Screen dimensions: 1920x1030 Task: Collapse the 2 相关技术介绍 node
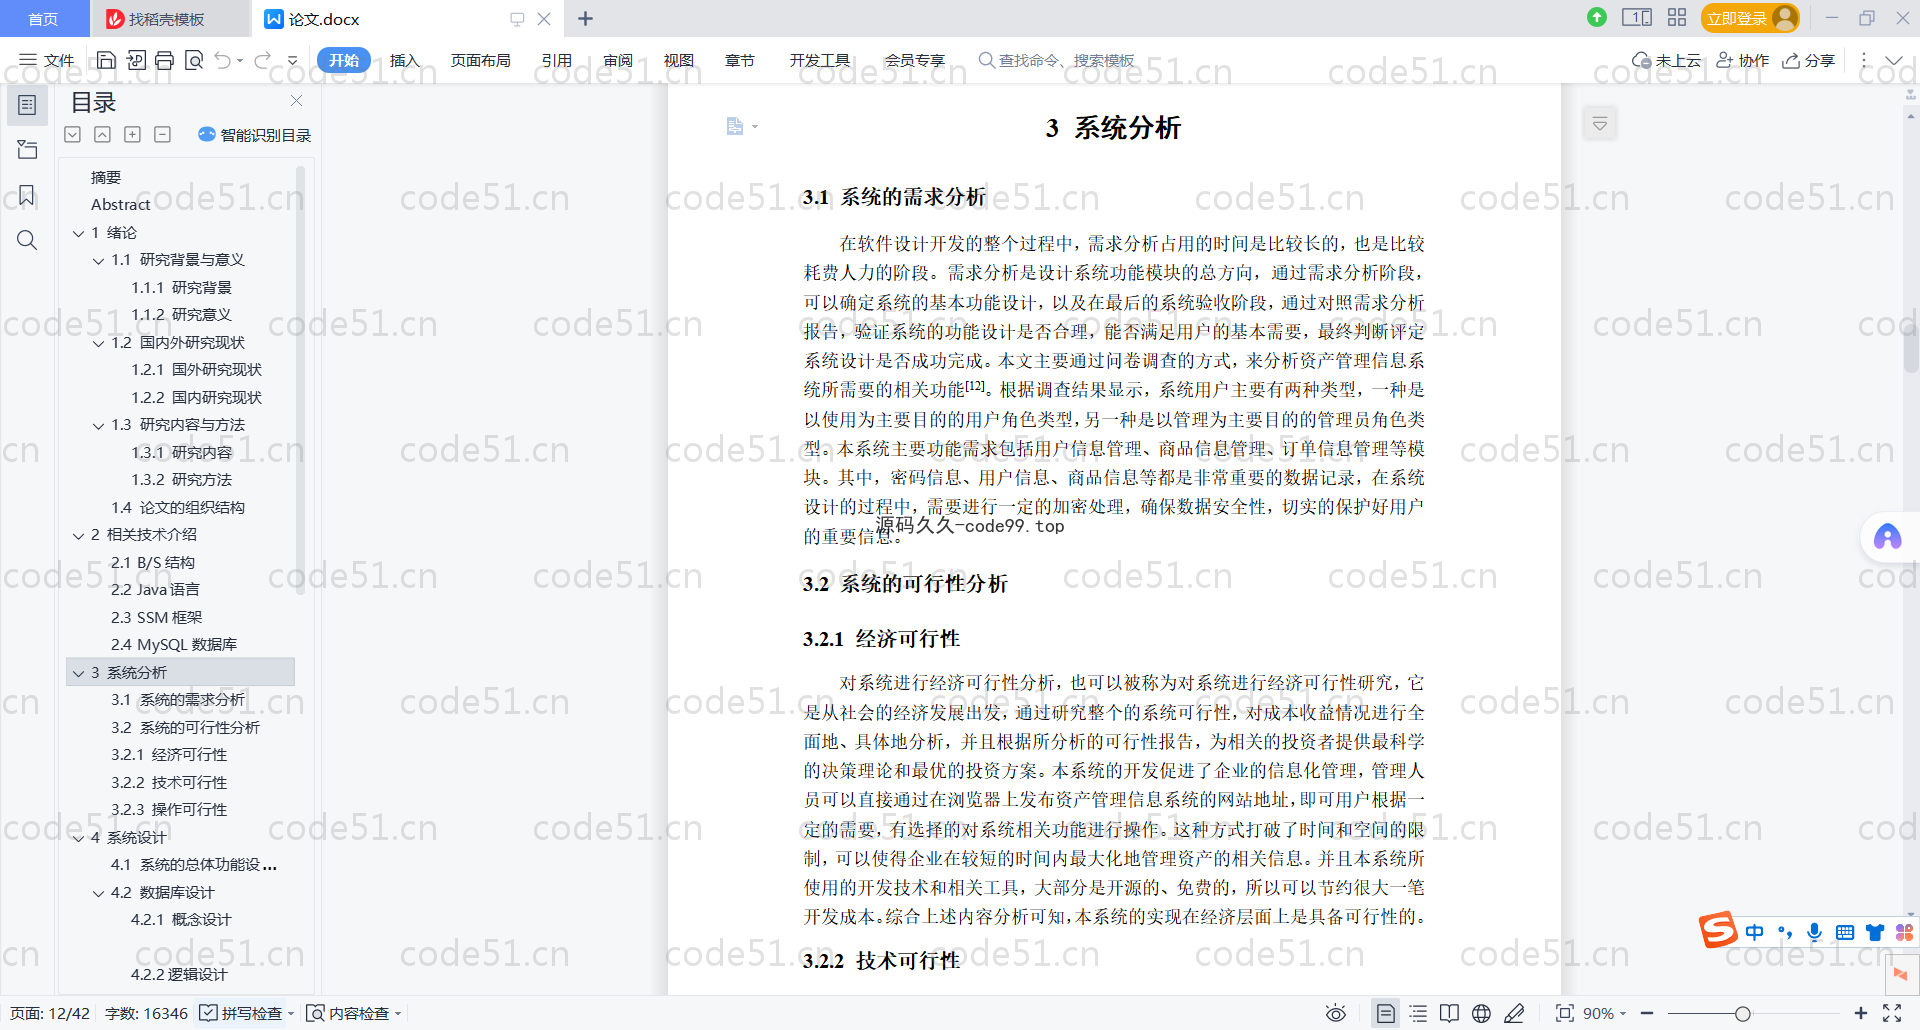(x=78, y=536)
